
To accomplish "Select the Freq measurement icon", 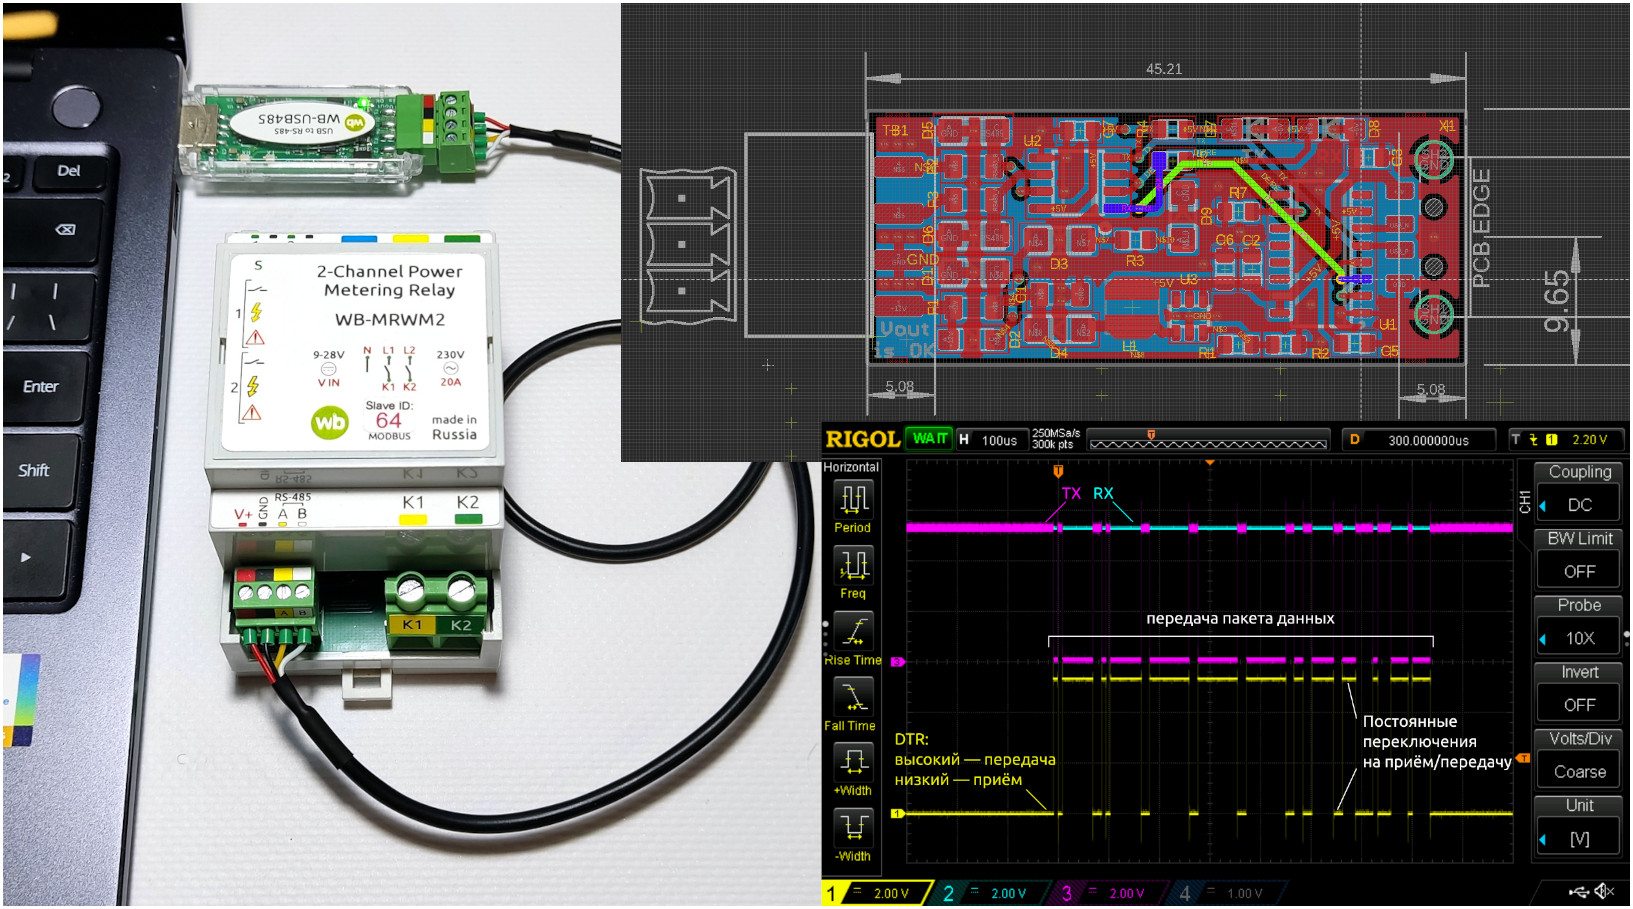I will 853,564.
